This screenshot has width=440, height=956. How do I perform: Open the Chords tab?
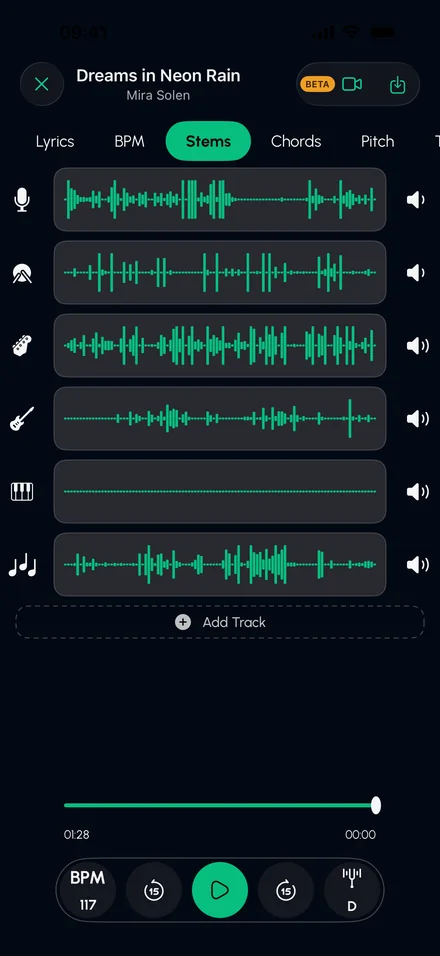[296, 141]
